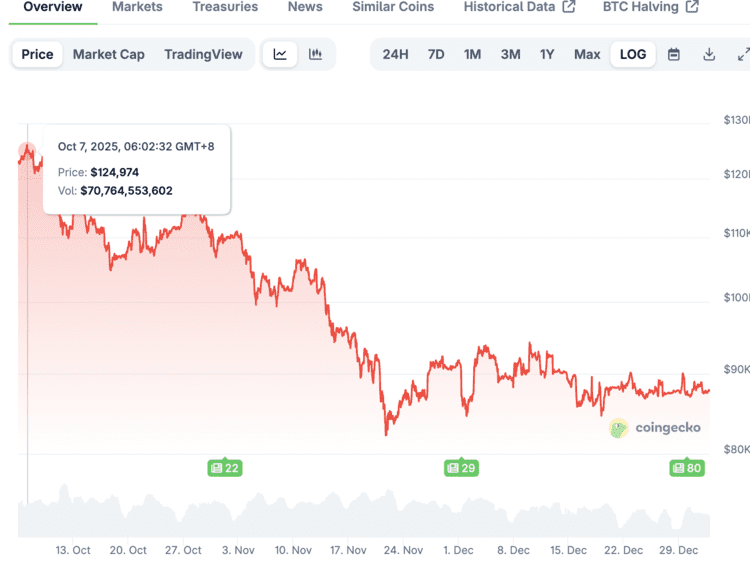This screenshot has width=750, height=577.
Task: Select the Price chart toggle
Action: 37,54
